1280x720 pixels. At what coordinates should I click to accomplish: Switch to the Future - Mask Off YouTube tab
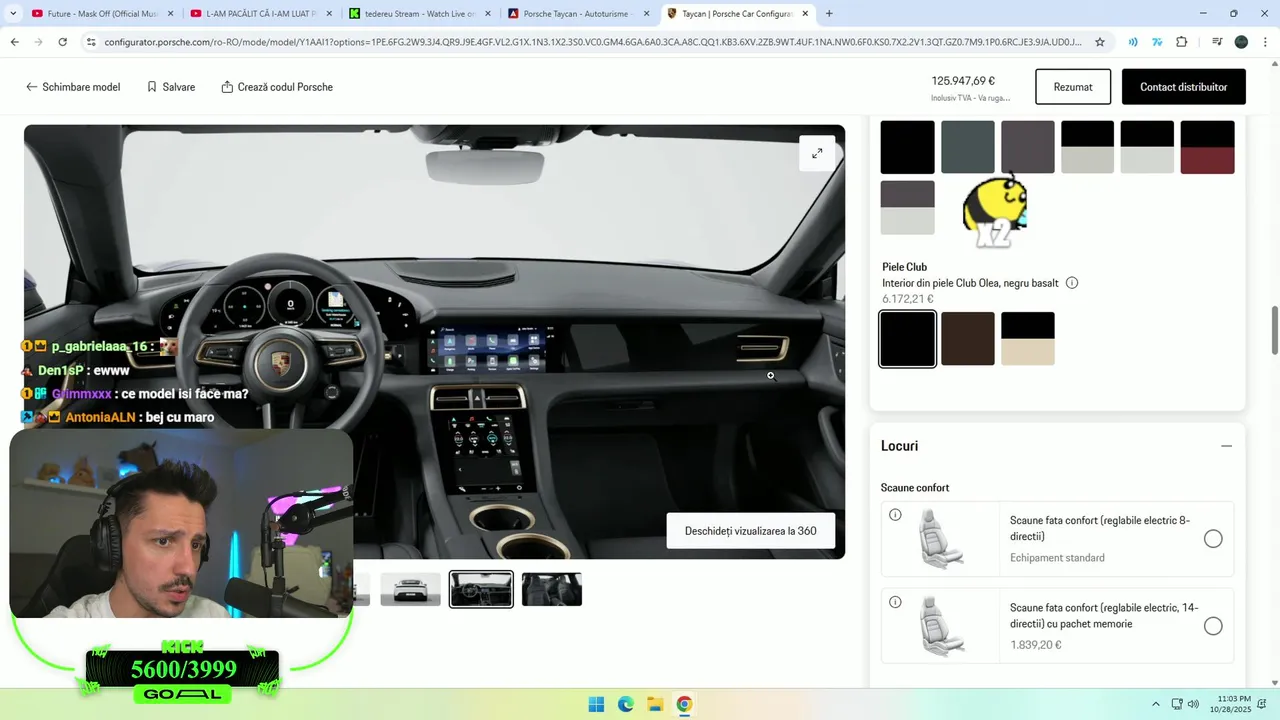[x=95, y=14]
